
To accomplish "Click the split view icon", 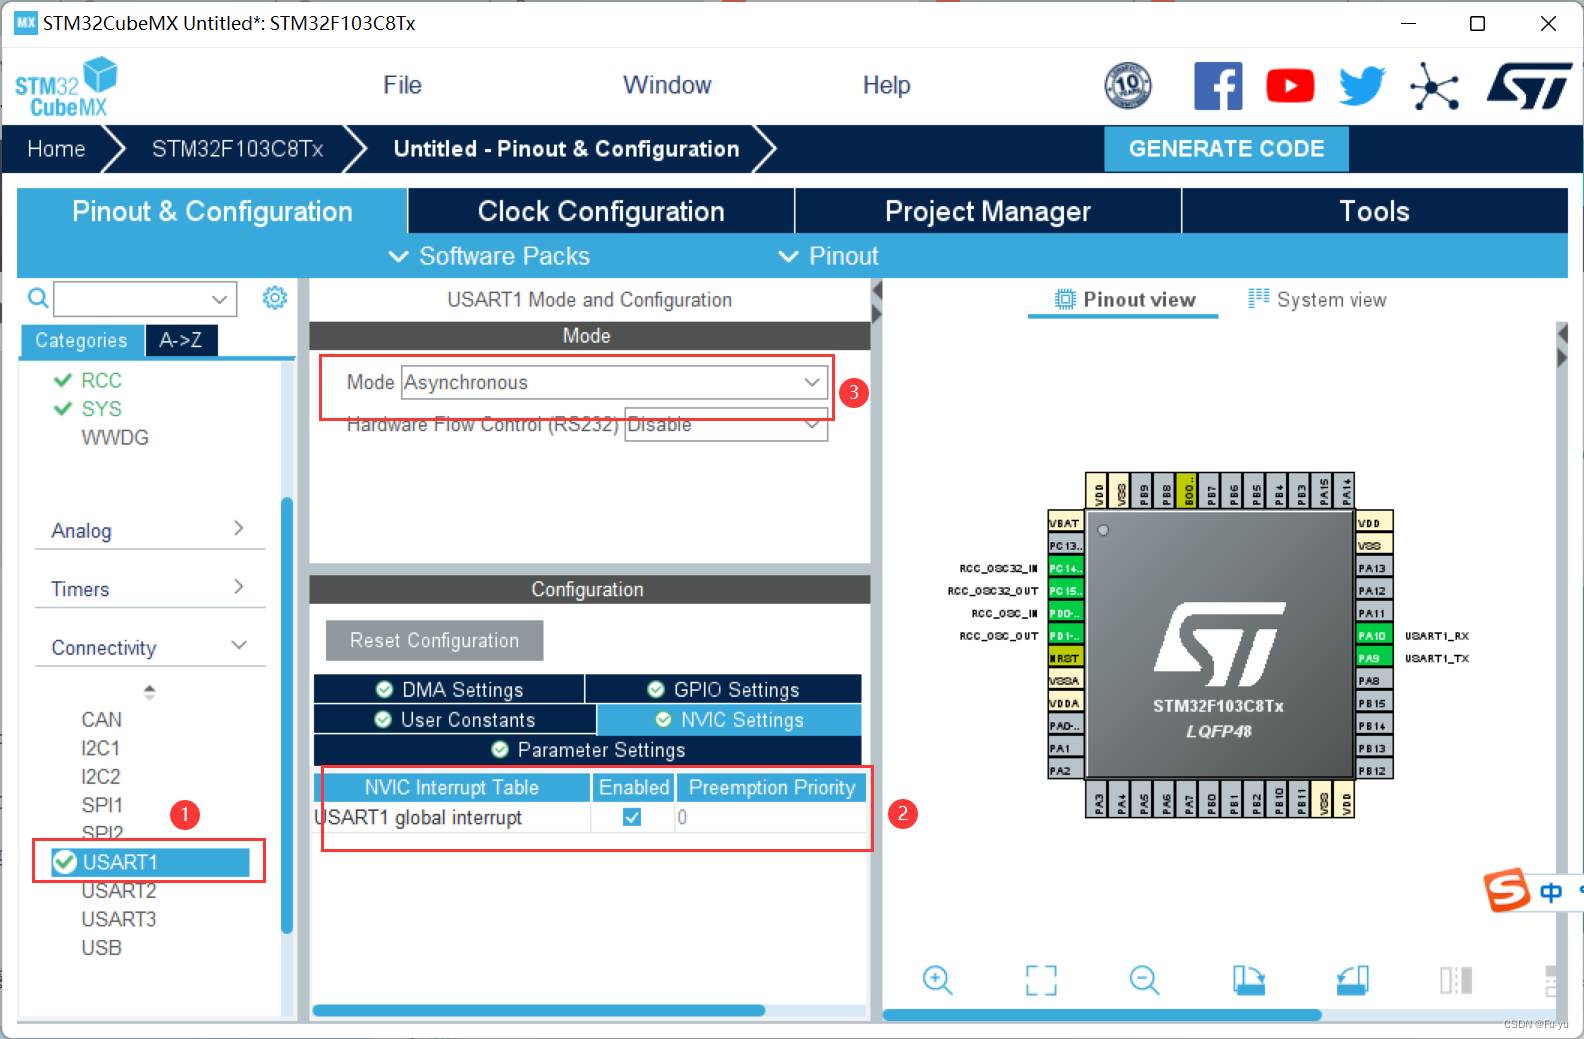I will coord(1456,980).
